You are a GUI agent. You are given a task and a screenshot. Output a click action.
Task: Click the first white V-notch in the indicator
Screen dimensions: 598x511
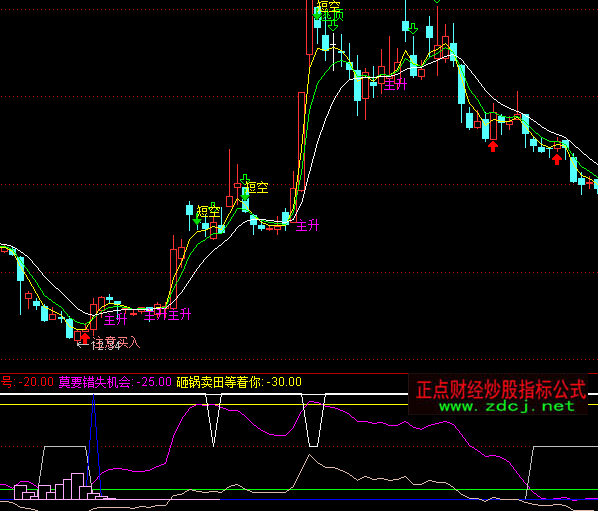214,420
